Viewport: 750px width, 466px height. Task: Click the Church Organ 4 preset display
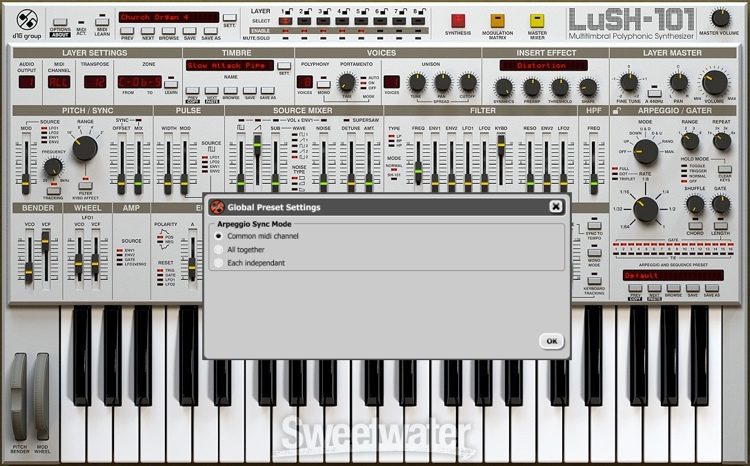tap(169, 18)
